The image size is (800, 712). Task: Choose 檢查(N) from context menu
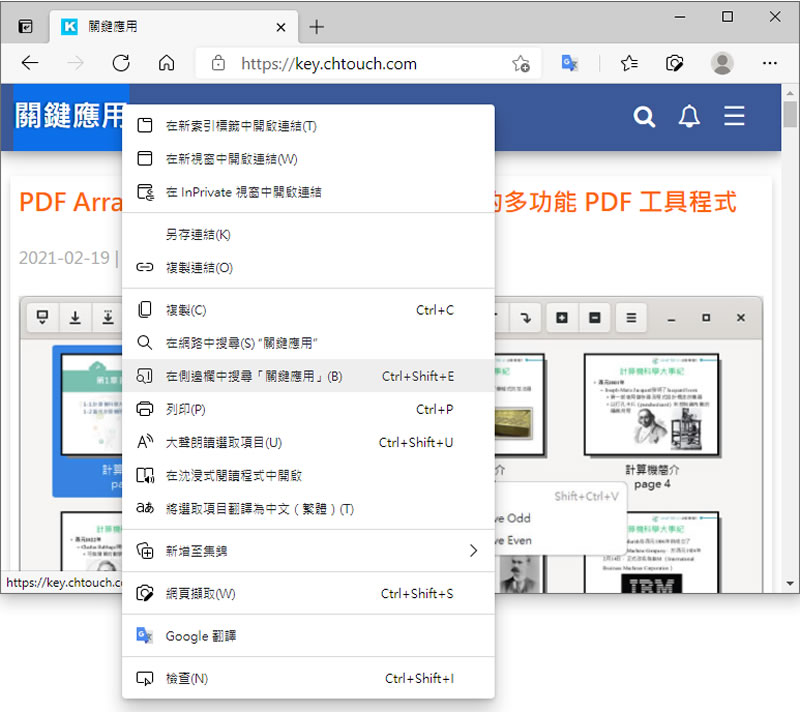(308, 678)
